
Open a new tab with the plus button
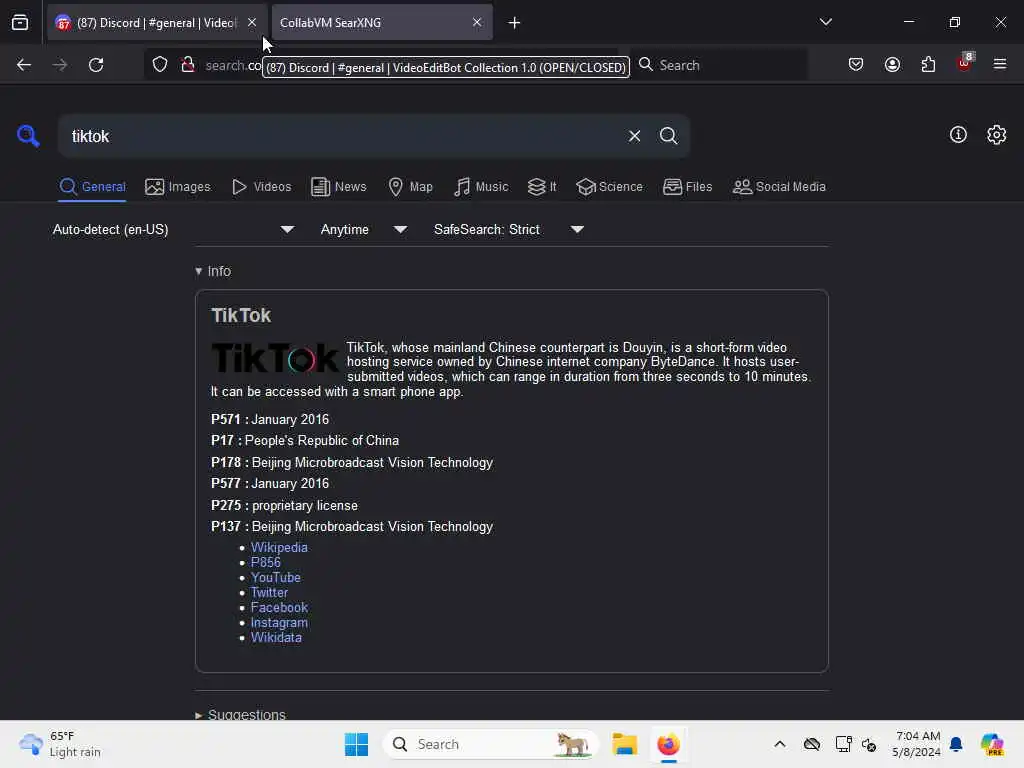coord(515,23)
